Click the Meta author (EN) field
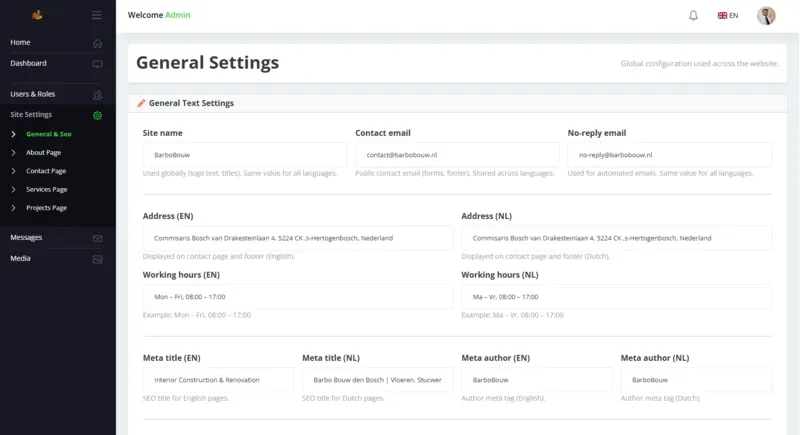This screenshot has width=800, height=435. click(x=537, y=379)
